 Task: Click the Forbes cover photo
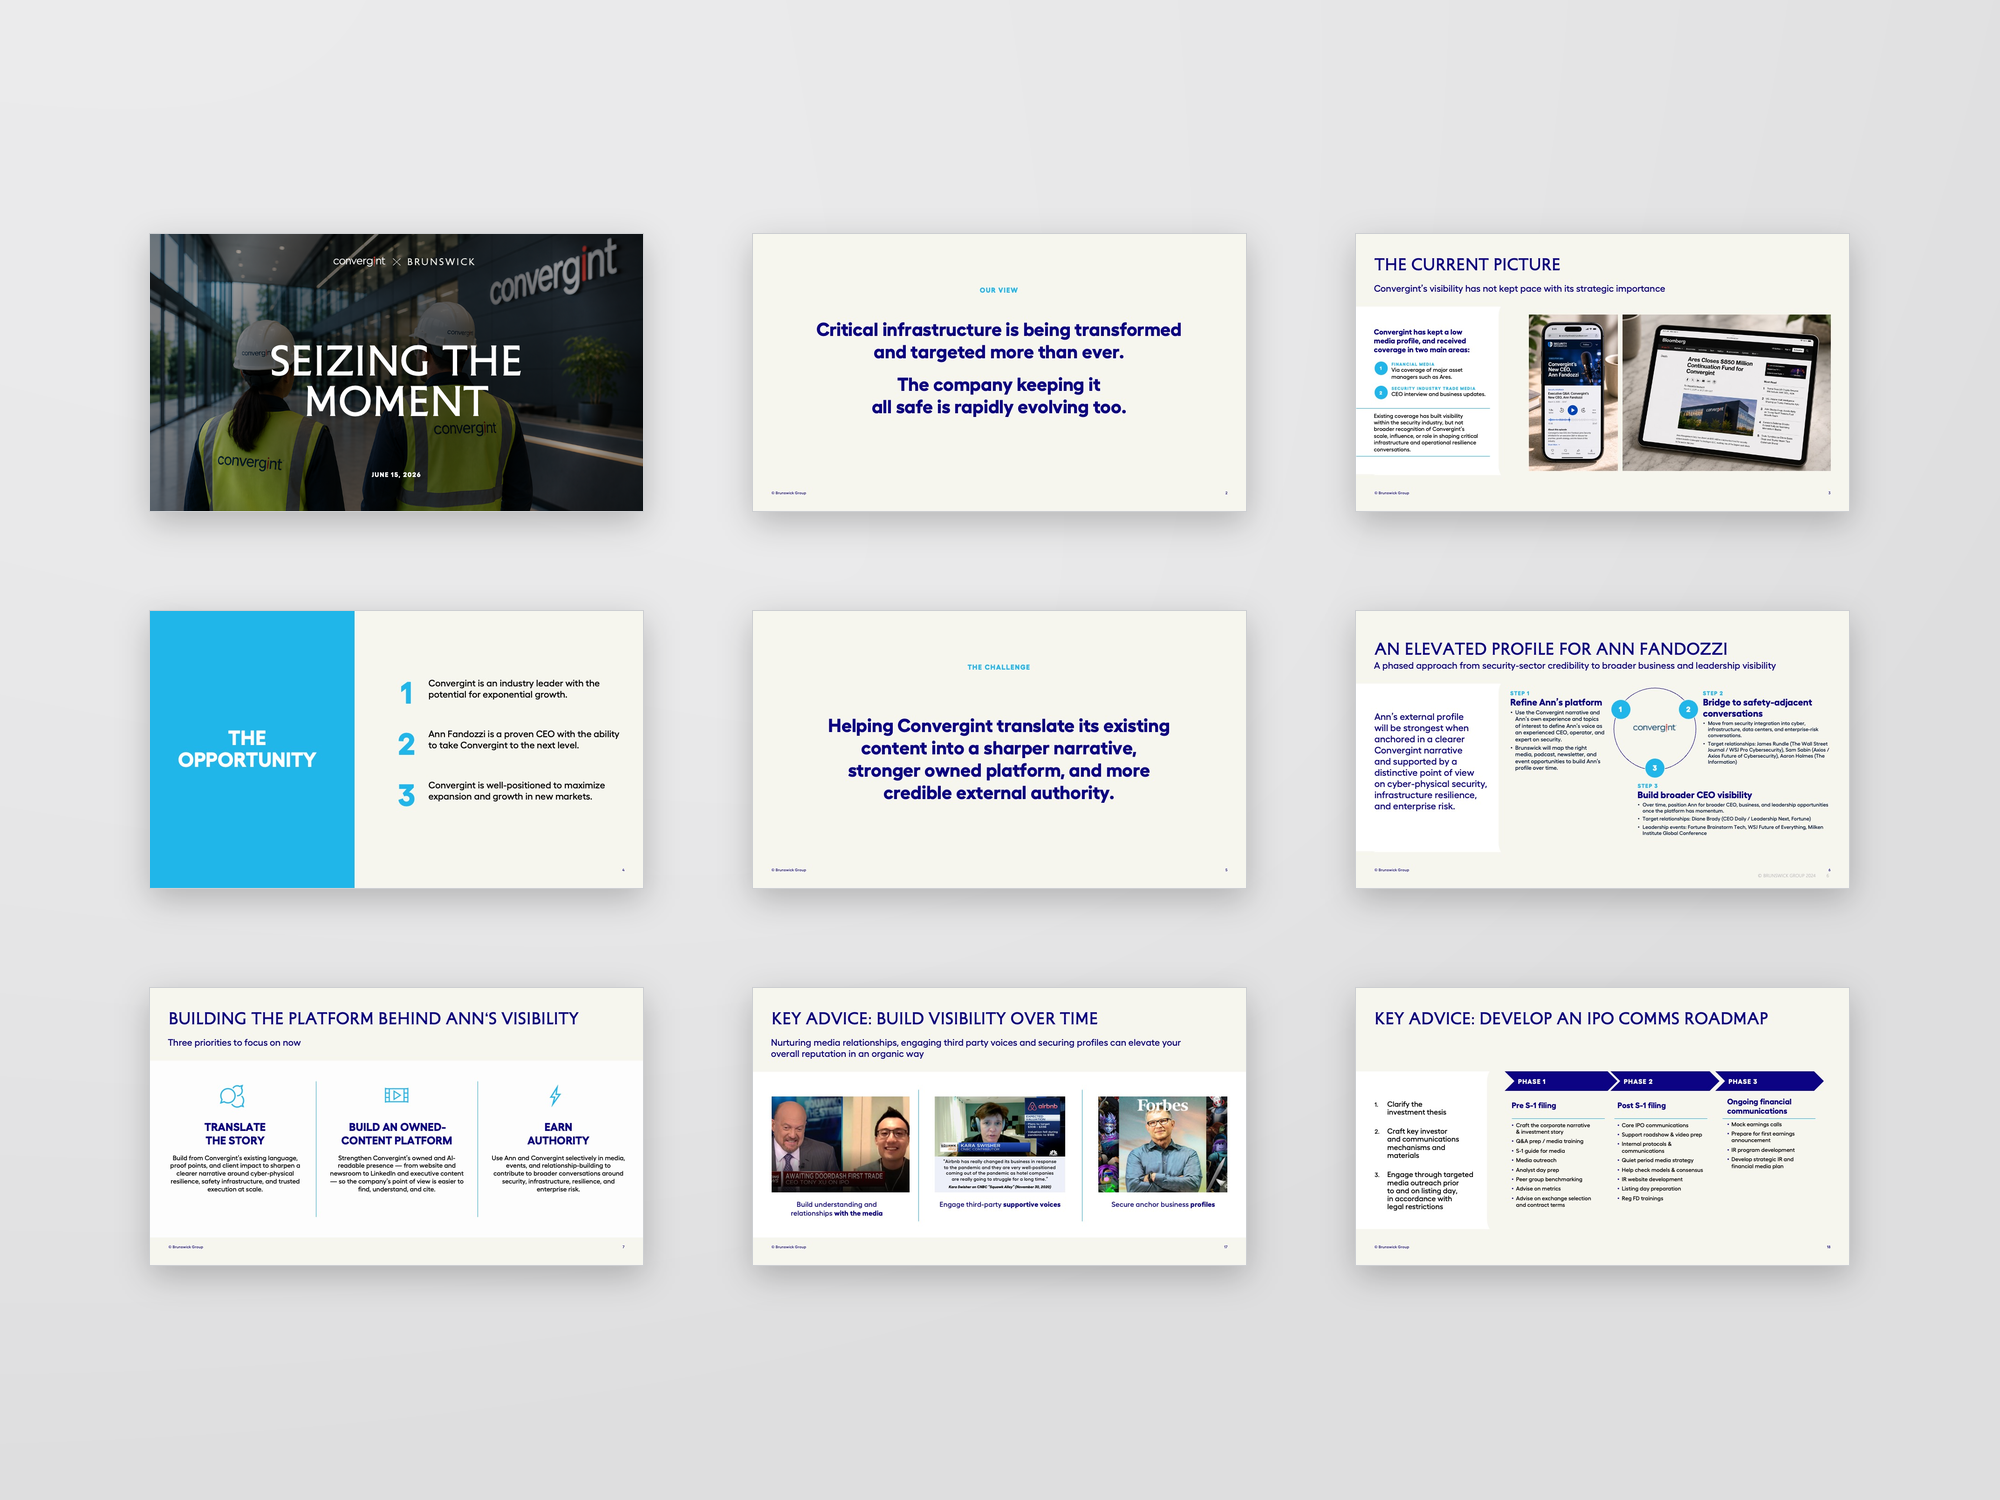click(x=1162, y=1144)
